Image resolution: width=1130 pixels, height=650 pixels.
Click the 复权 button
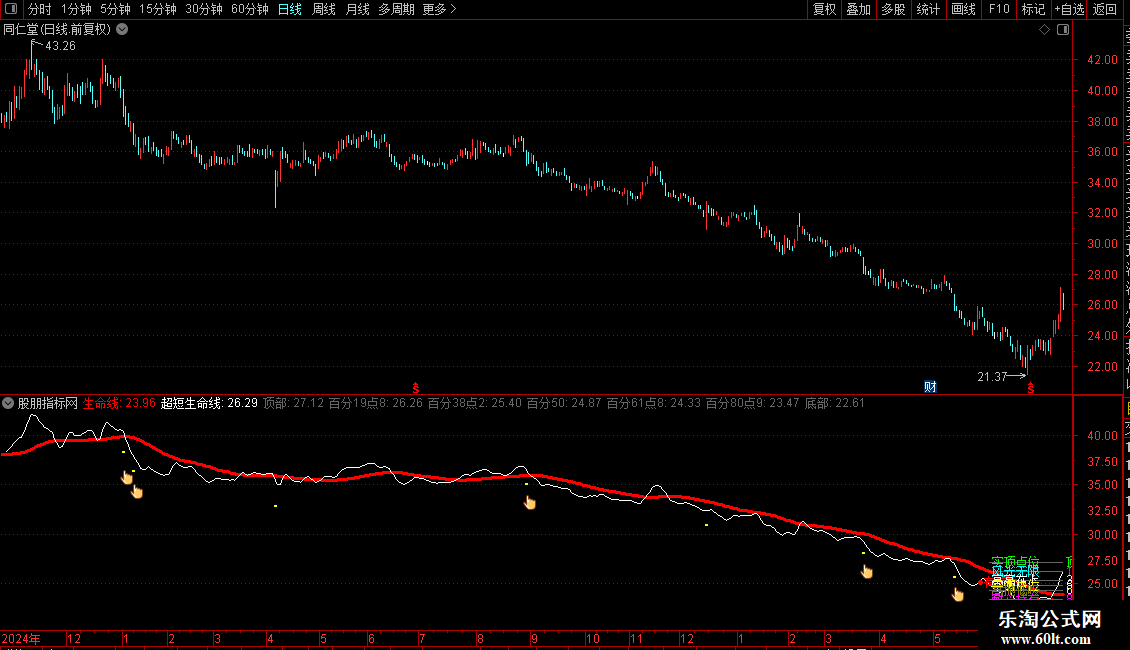824,9
